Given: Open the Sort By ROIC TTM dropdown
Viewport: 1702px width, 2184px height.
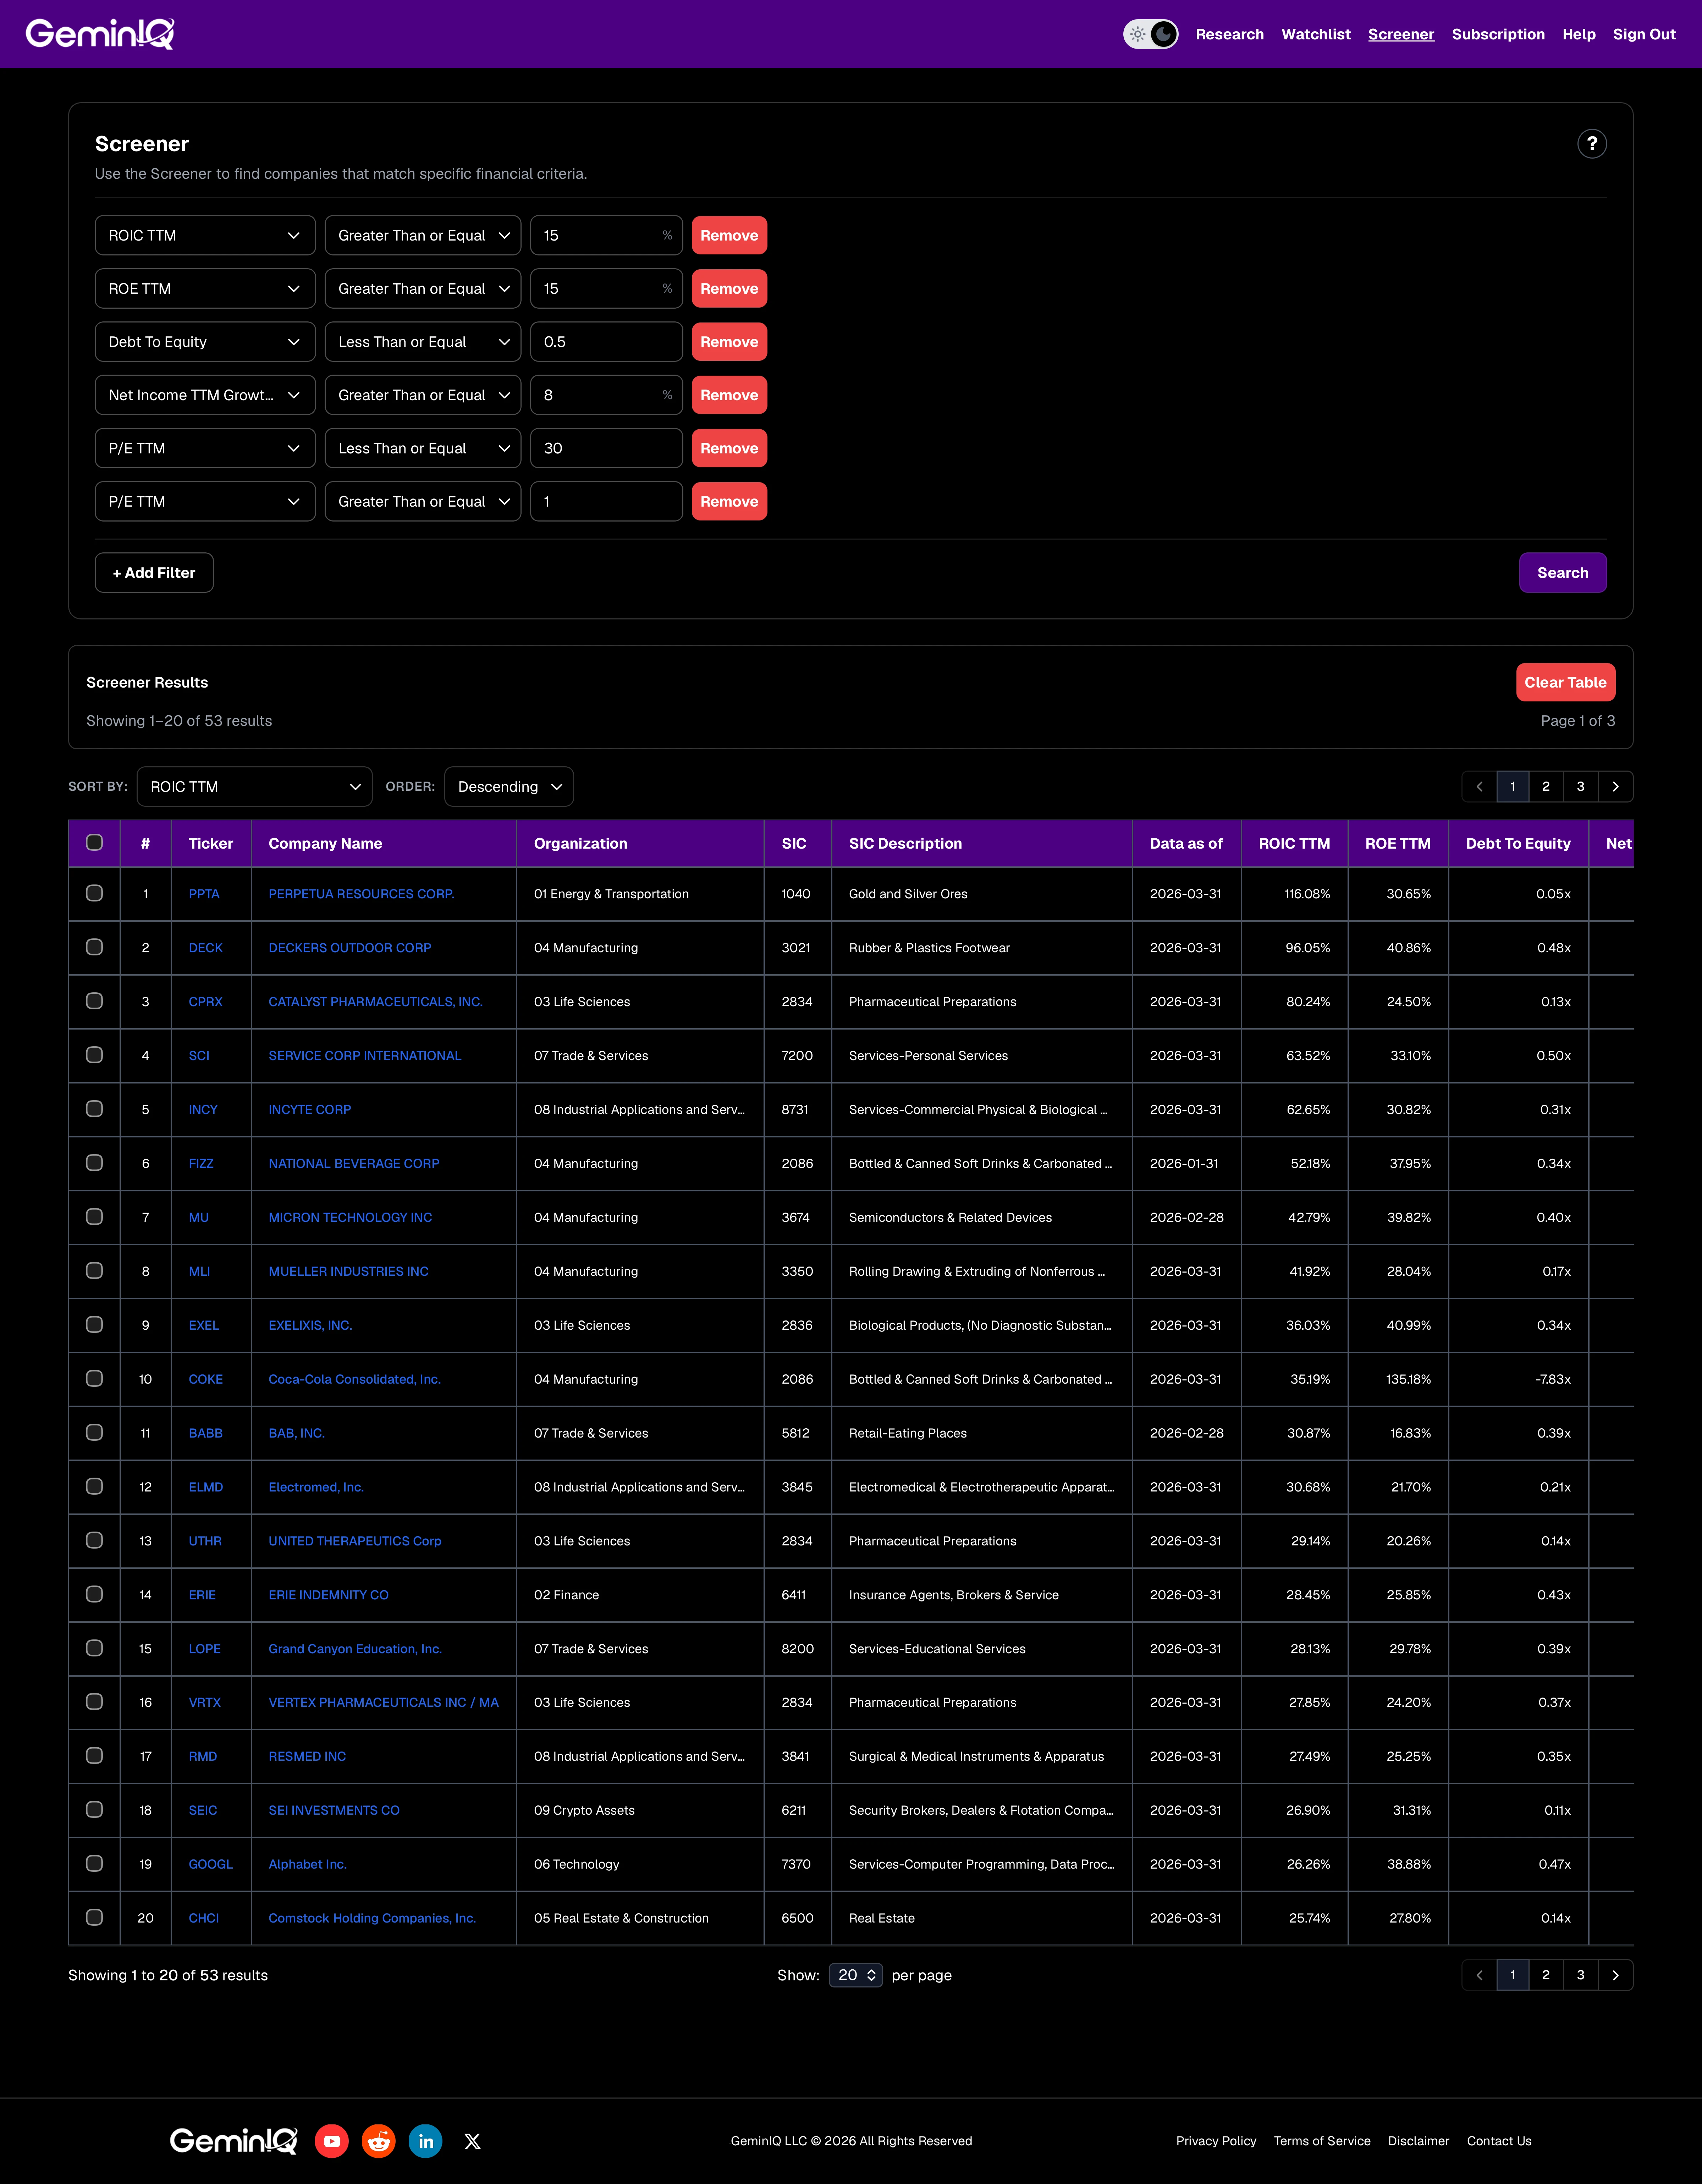Looking at the screenshot, I should pos(255,787).
